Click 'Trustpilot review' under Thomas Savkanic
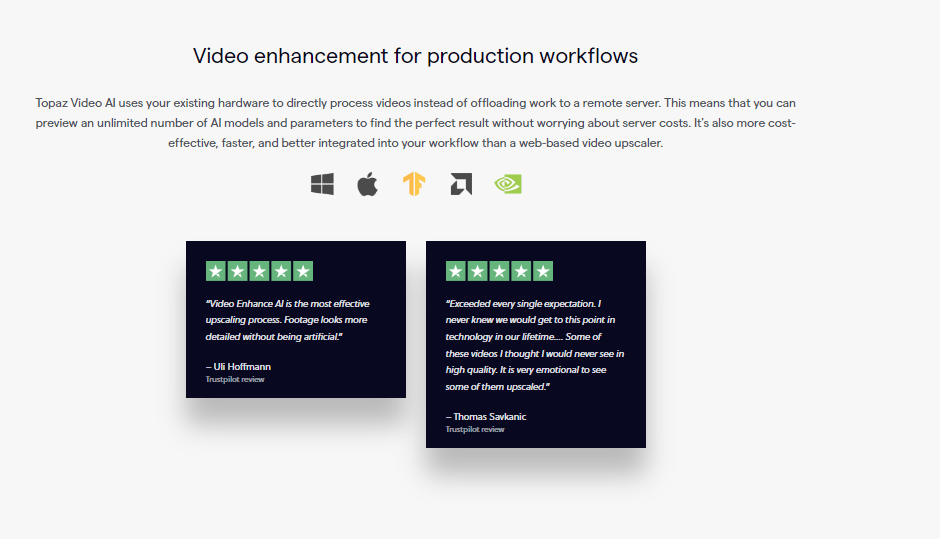 (475, 429)
